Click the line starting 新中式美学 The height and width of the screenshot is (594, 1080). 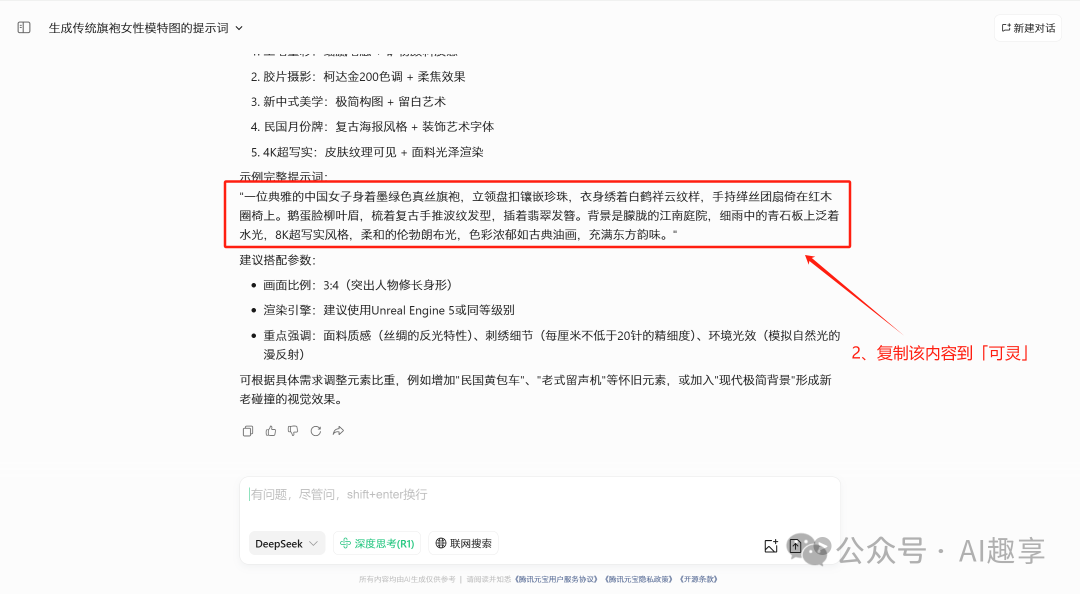click(349, 101)
